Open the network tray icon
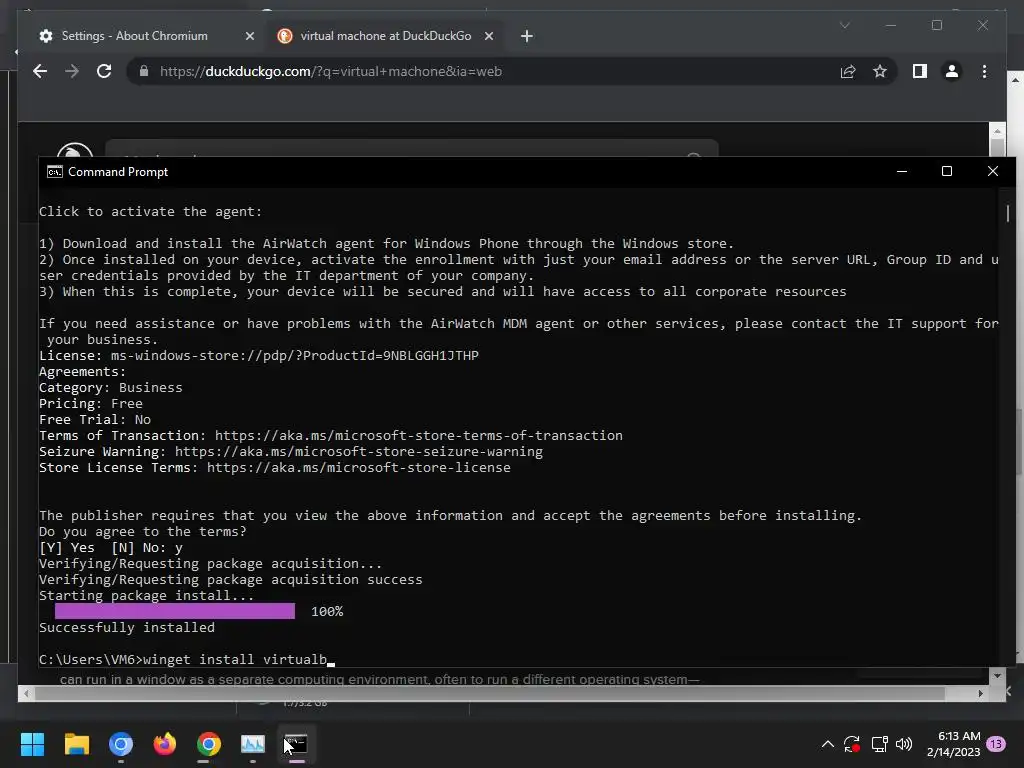 click(879, 744)
